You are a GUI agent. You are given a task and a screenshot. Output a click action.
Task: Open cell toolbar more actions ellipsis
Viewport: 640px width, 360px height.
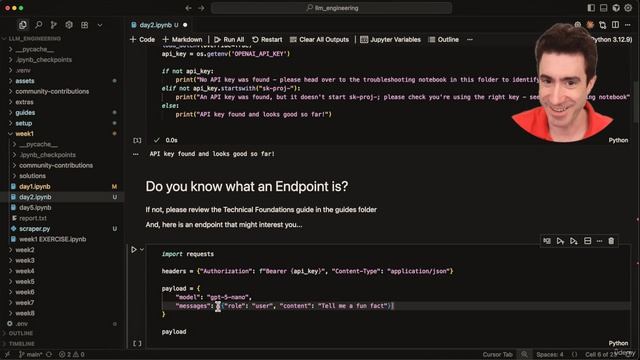click(x=599, y=241)
